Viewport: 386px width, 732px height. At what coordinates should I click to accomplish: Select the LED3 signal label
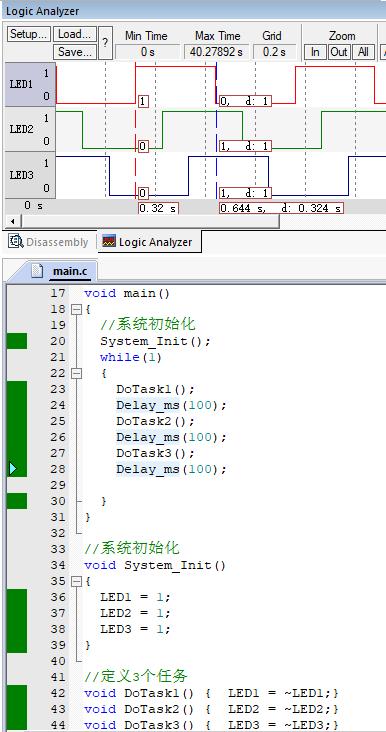coord(30,176)
